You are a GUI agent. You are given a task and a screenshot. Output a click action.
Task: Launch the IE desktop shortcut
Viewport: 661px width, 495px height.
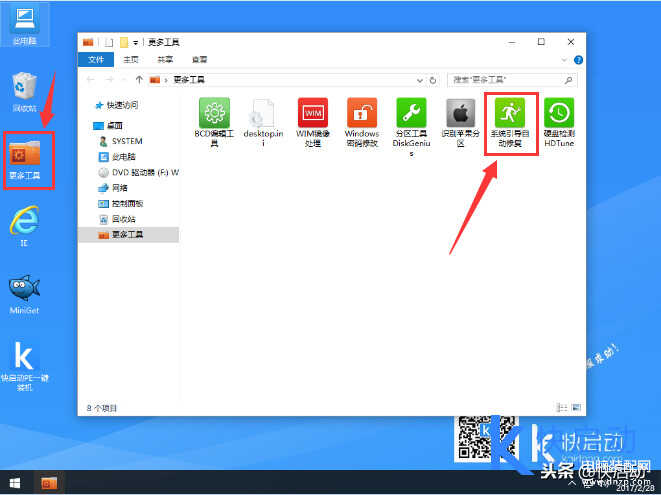(x=24, y=226)
